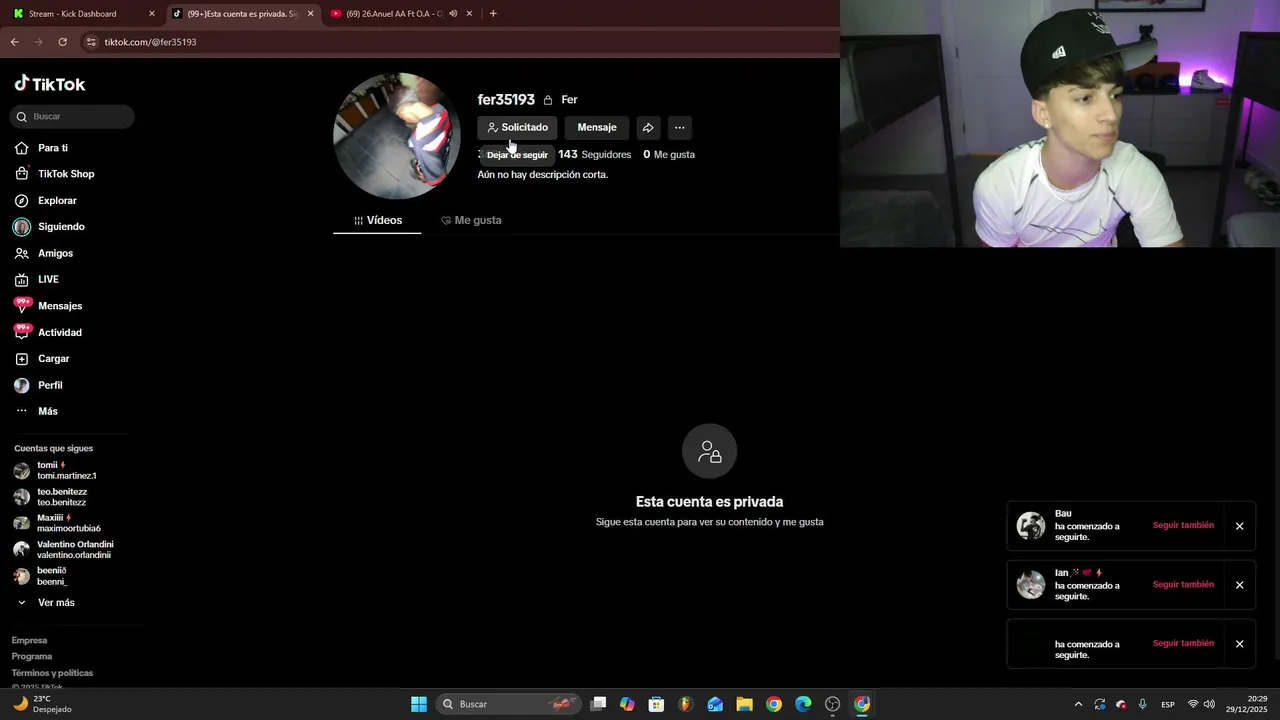Screen dimensions: 1280x720
Task: Focus the TikTok Buscar search field
Action: (73, 117)
